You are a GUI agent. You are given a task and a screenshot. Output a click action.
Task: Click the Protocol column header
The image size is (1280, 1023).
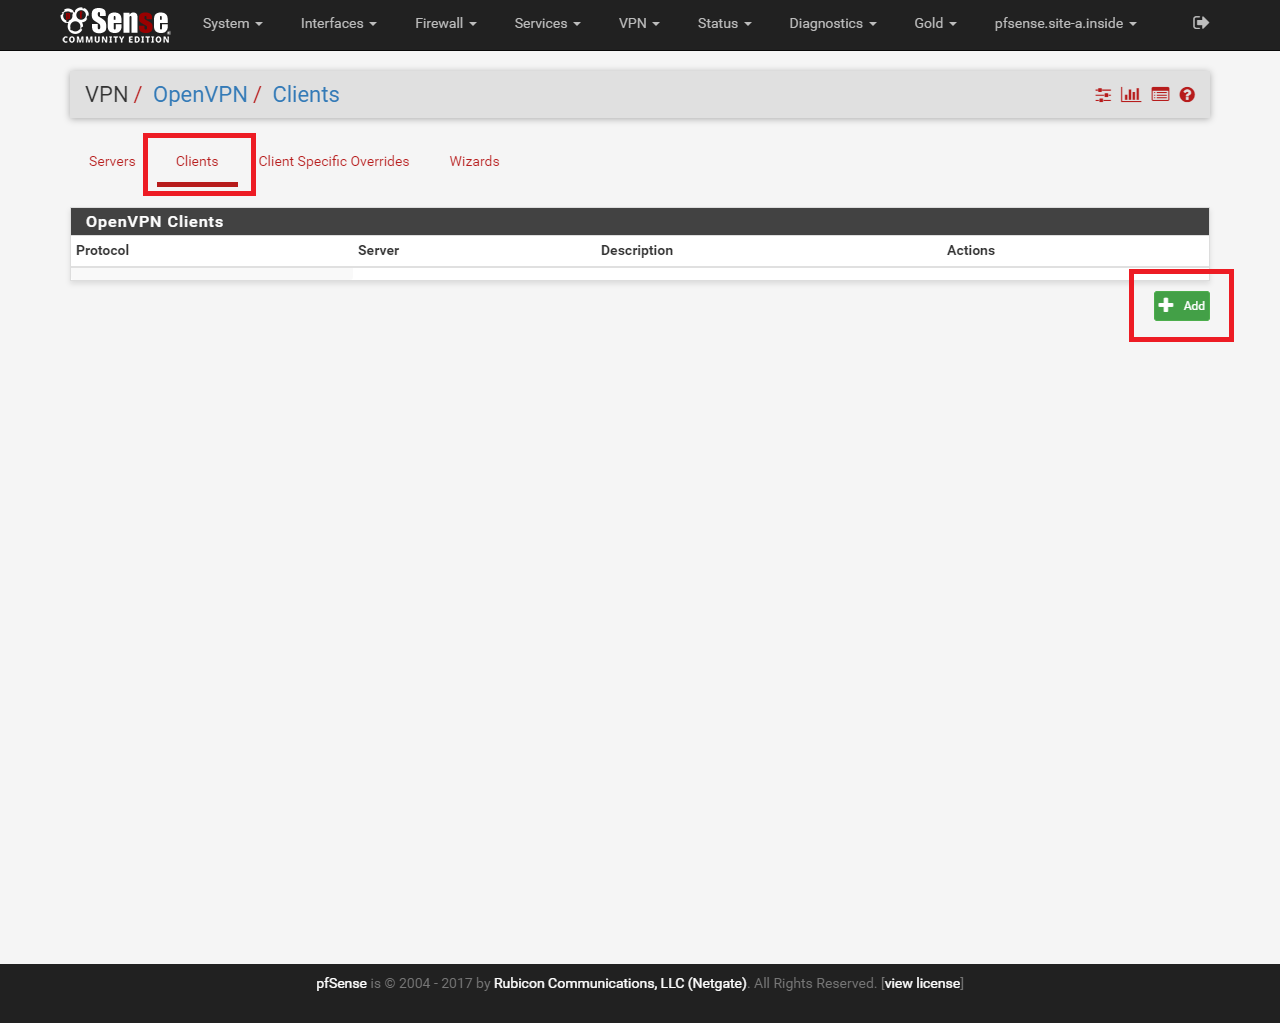click(103, 250)
